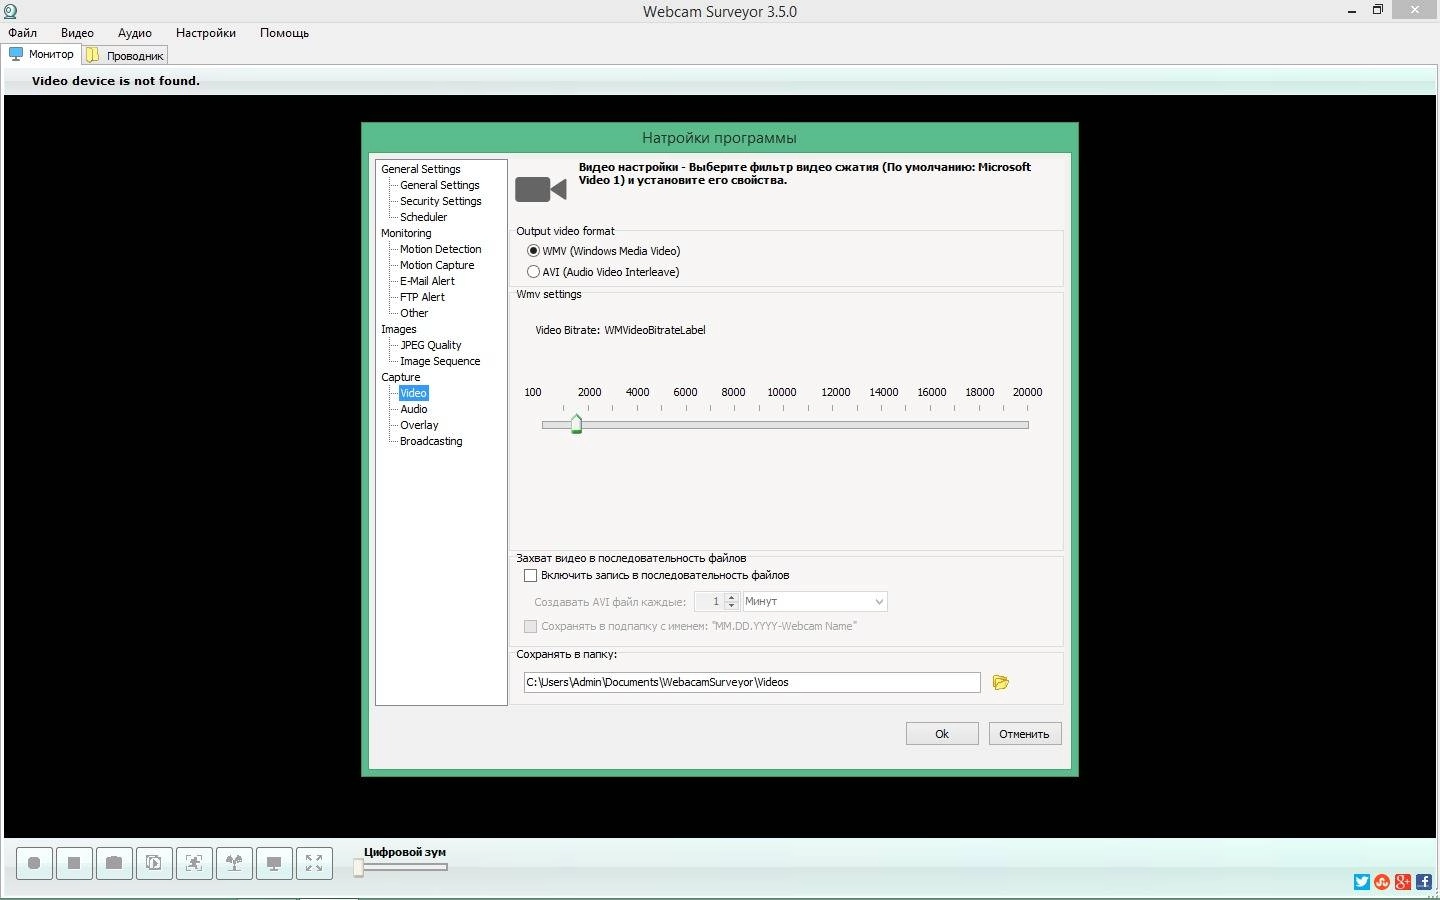Image resolution: width=1440 pixels, height=900 pixels.
Task: Click the Twitter share icon
Action: (x=1362, y=882)
